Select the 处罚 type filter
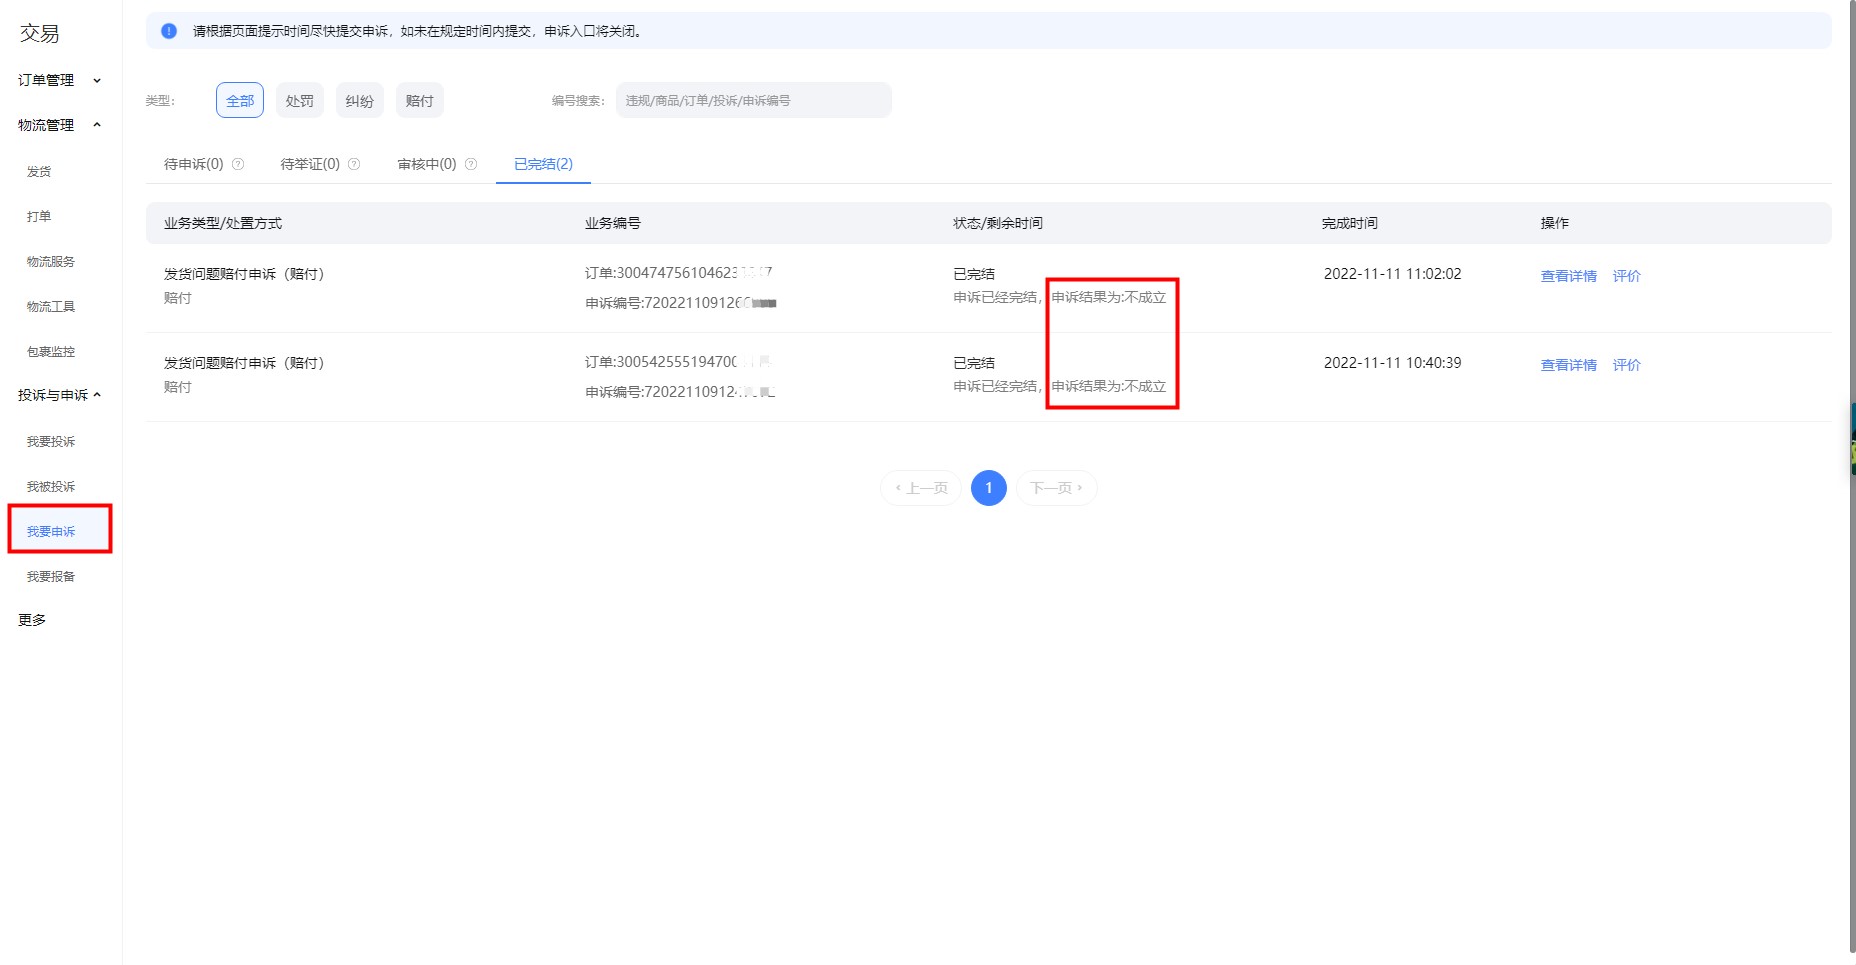 click(x=299, y=99)
